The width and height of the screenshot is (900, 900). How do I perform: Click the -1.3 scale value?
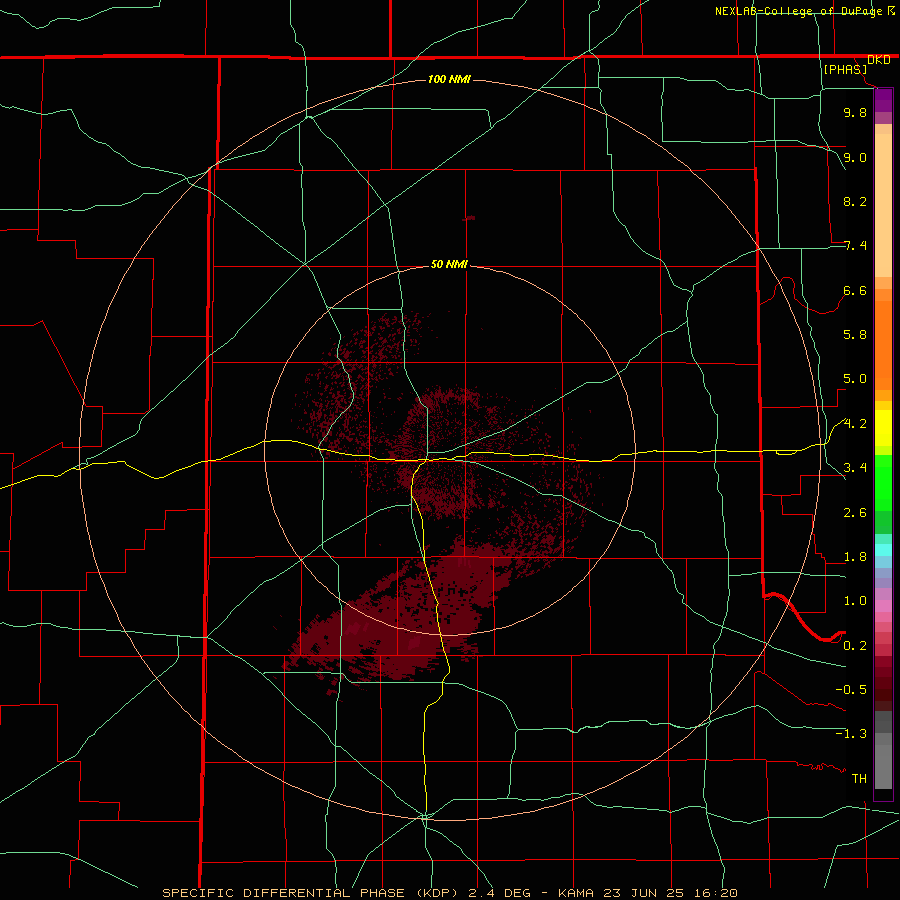tap(851, 734)
